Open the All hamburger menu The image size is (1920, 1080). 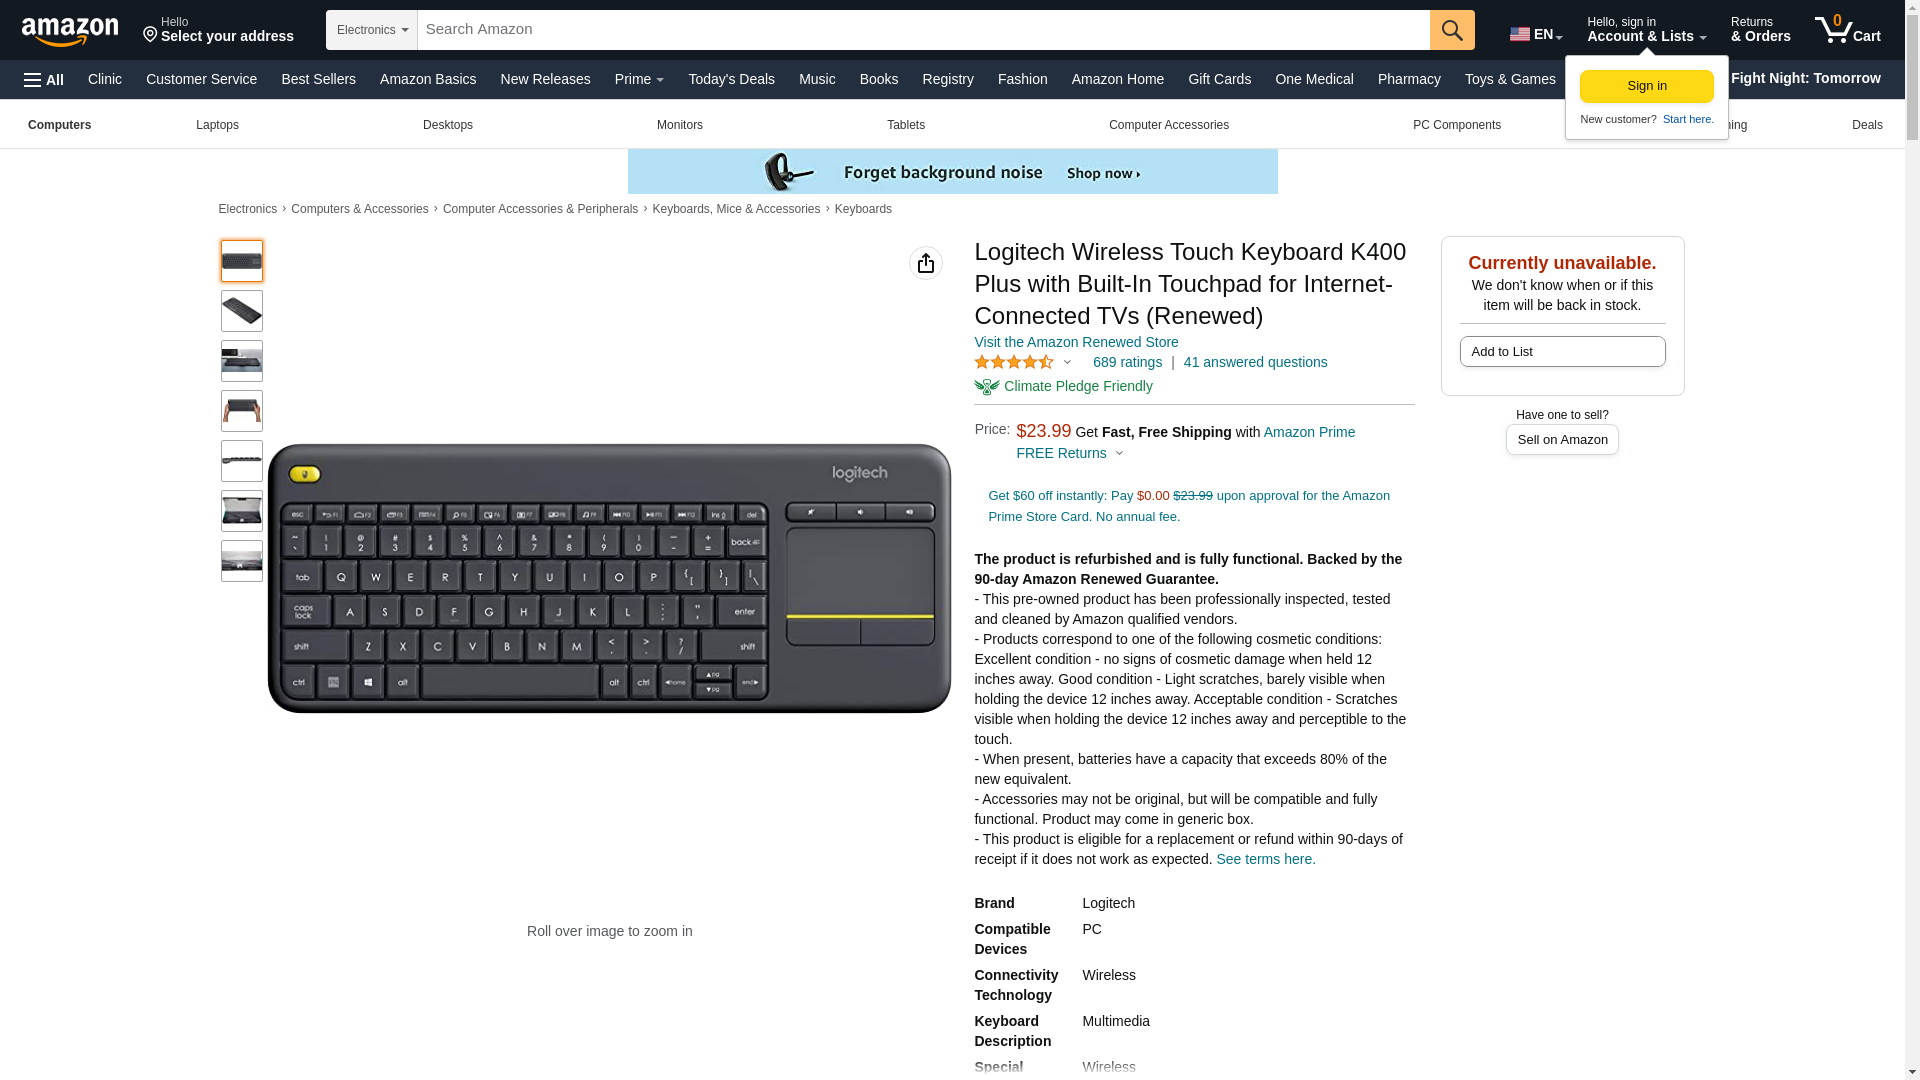point(44,79)
